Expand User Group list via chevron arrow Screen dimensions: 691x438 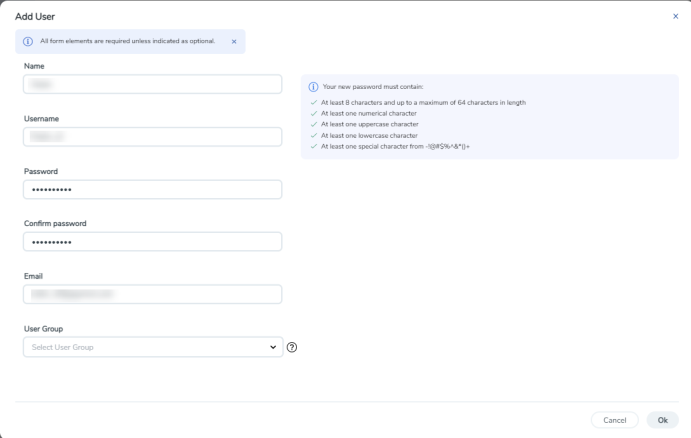coord(273,347)
